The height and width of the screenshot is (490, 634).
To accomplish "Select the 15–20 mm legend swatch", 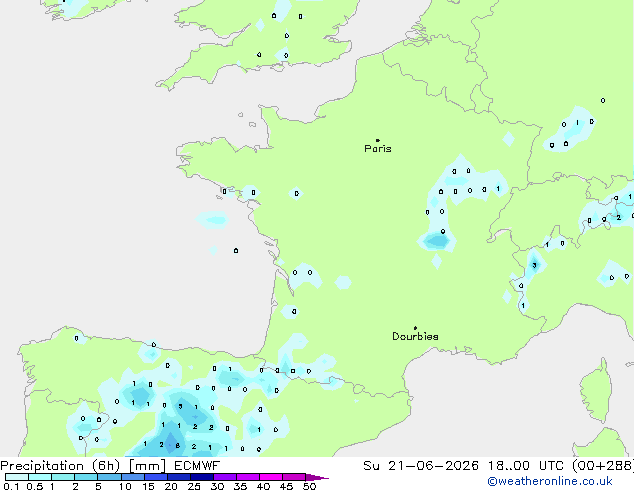I will click(x=155, y=477).
